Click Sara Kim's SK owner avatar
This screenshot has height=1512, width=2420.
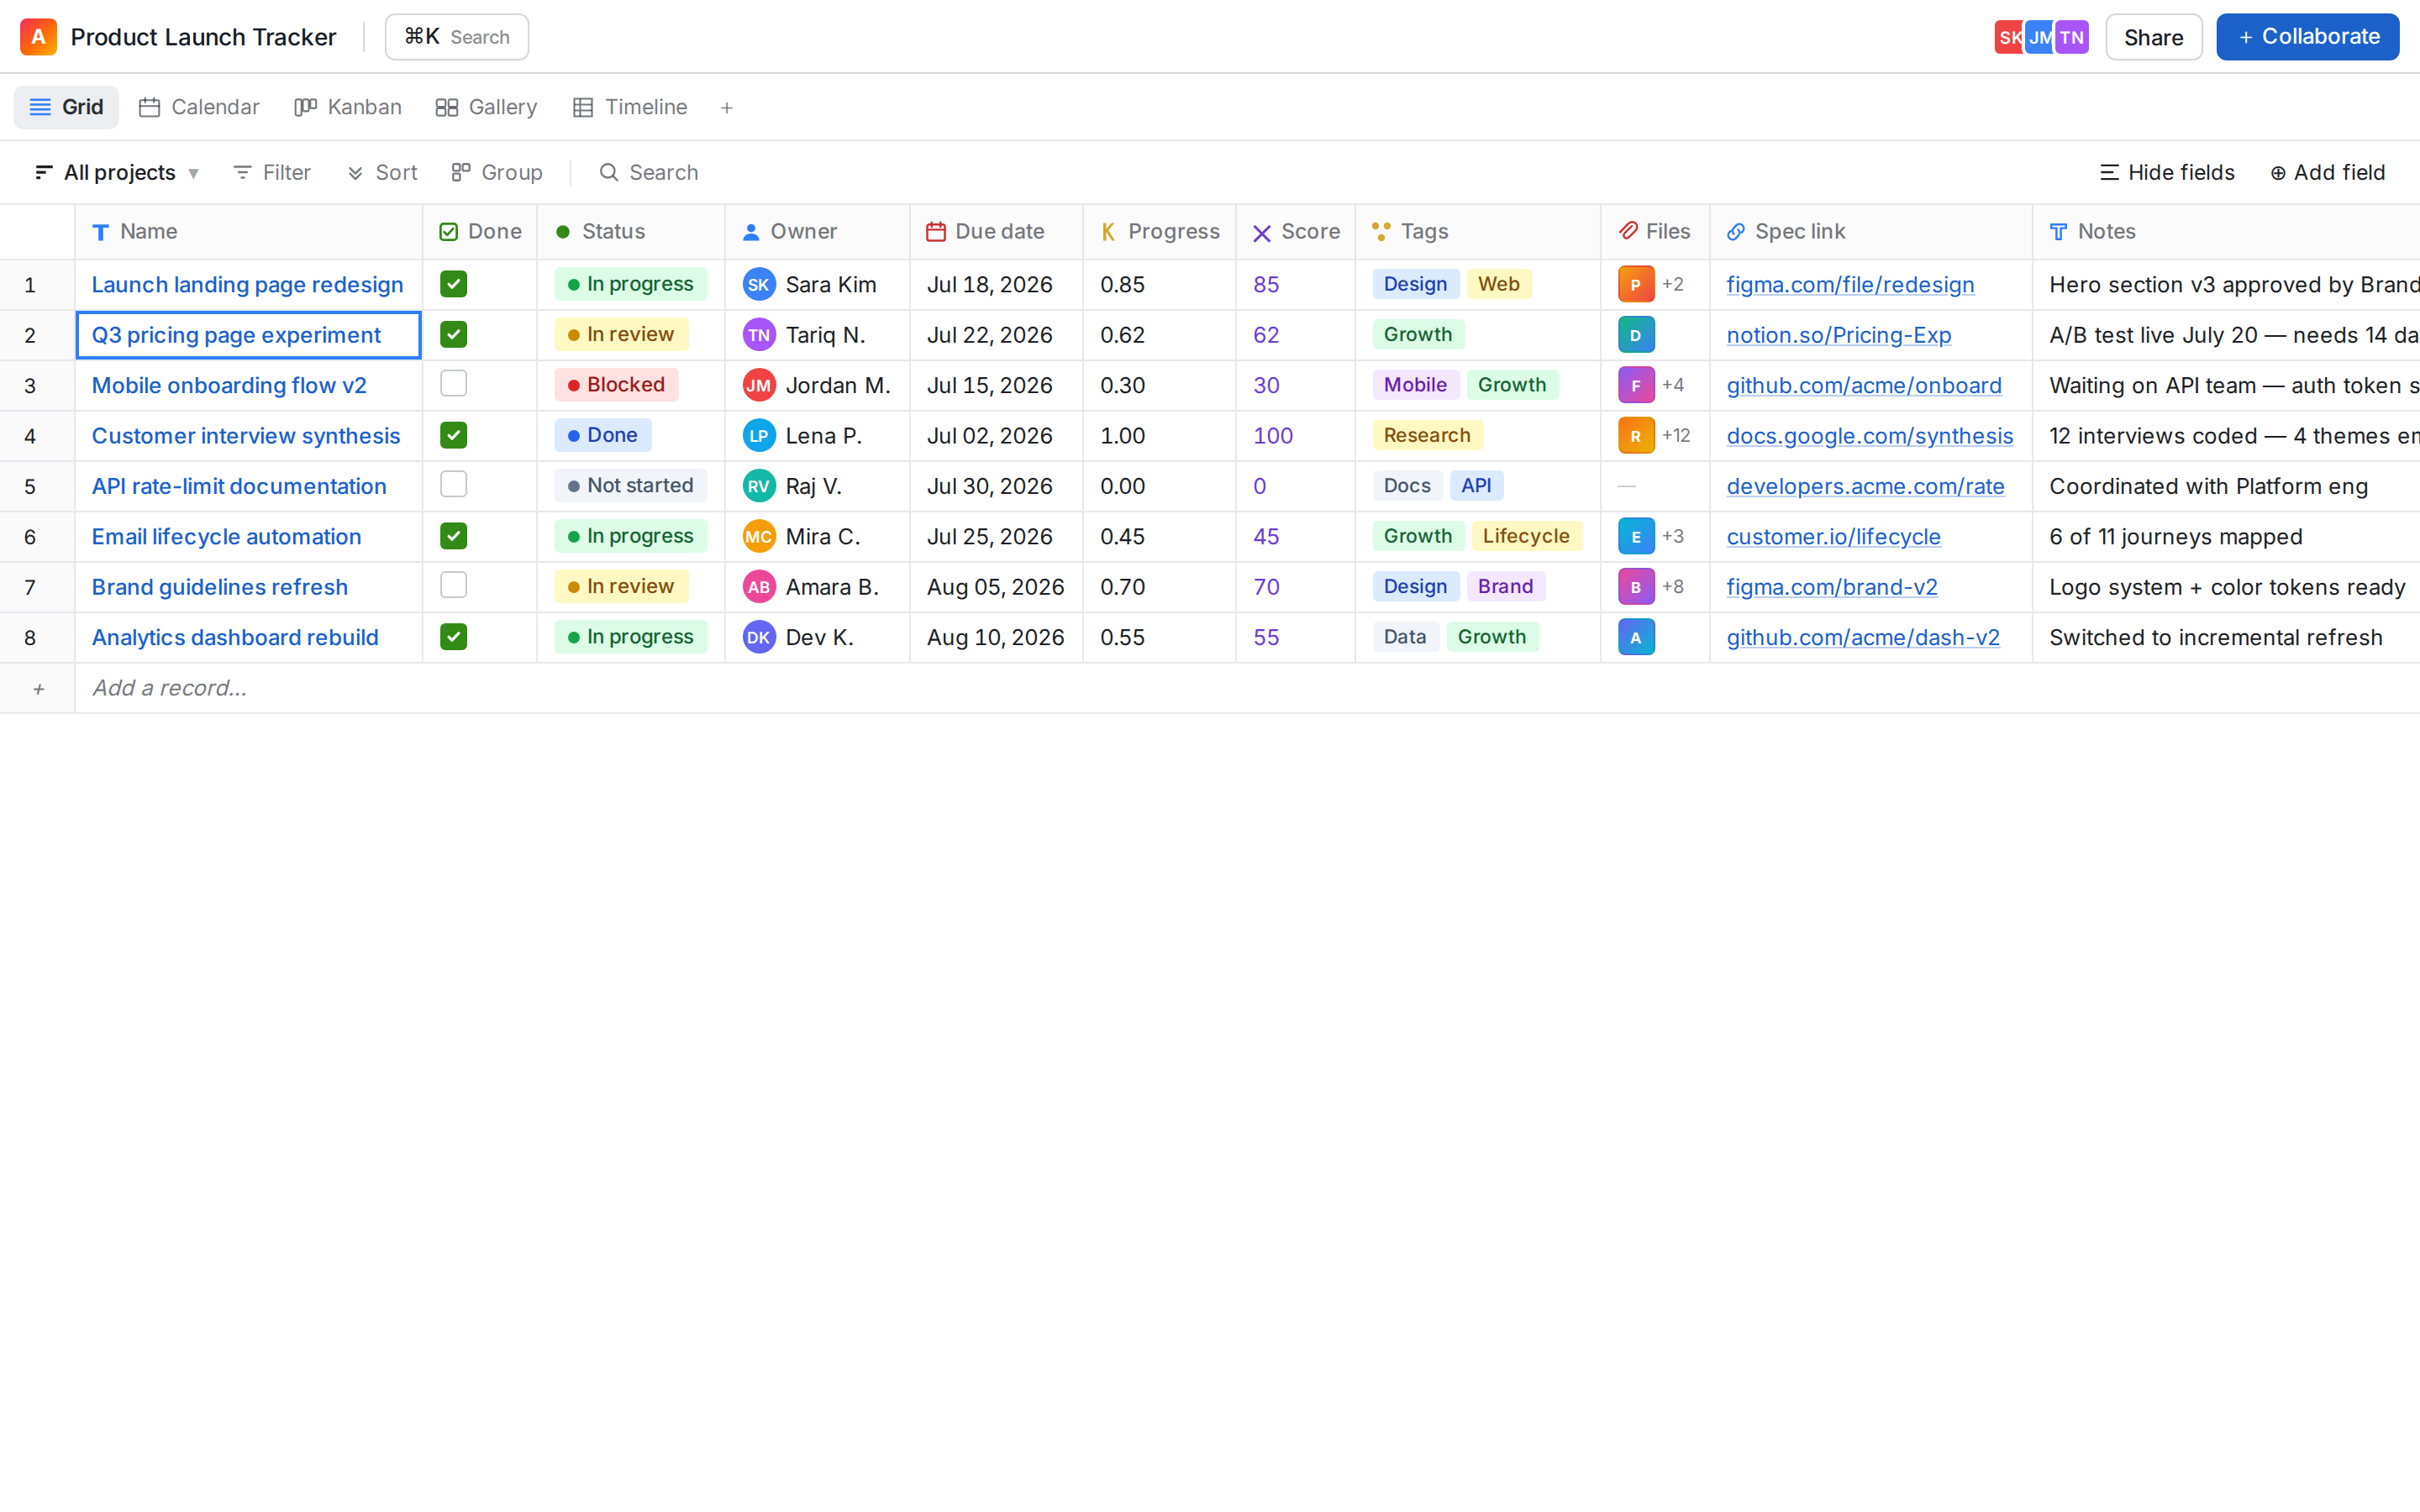pos(759,285)
